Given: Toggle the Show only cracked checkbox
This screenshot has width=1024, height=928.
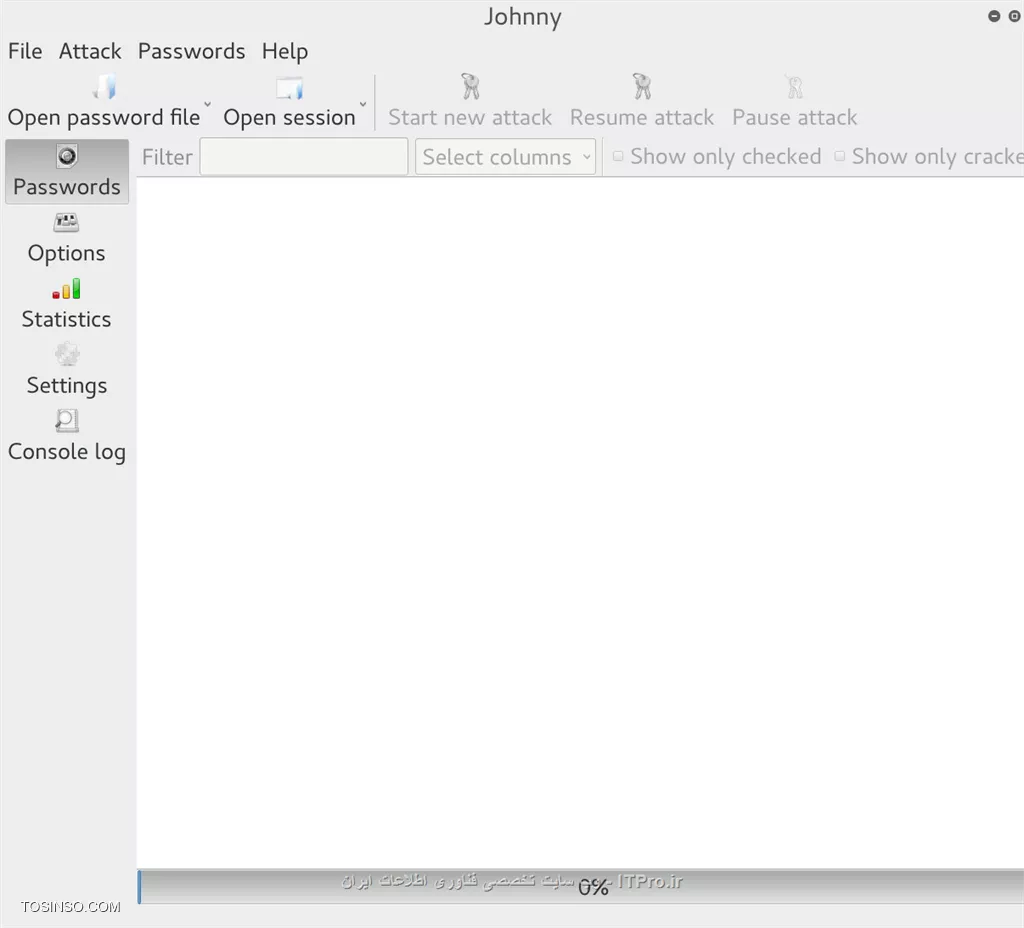Looking at the screenshot, I should 840,156.
